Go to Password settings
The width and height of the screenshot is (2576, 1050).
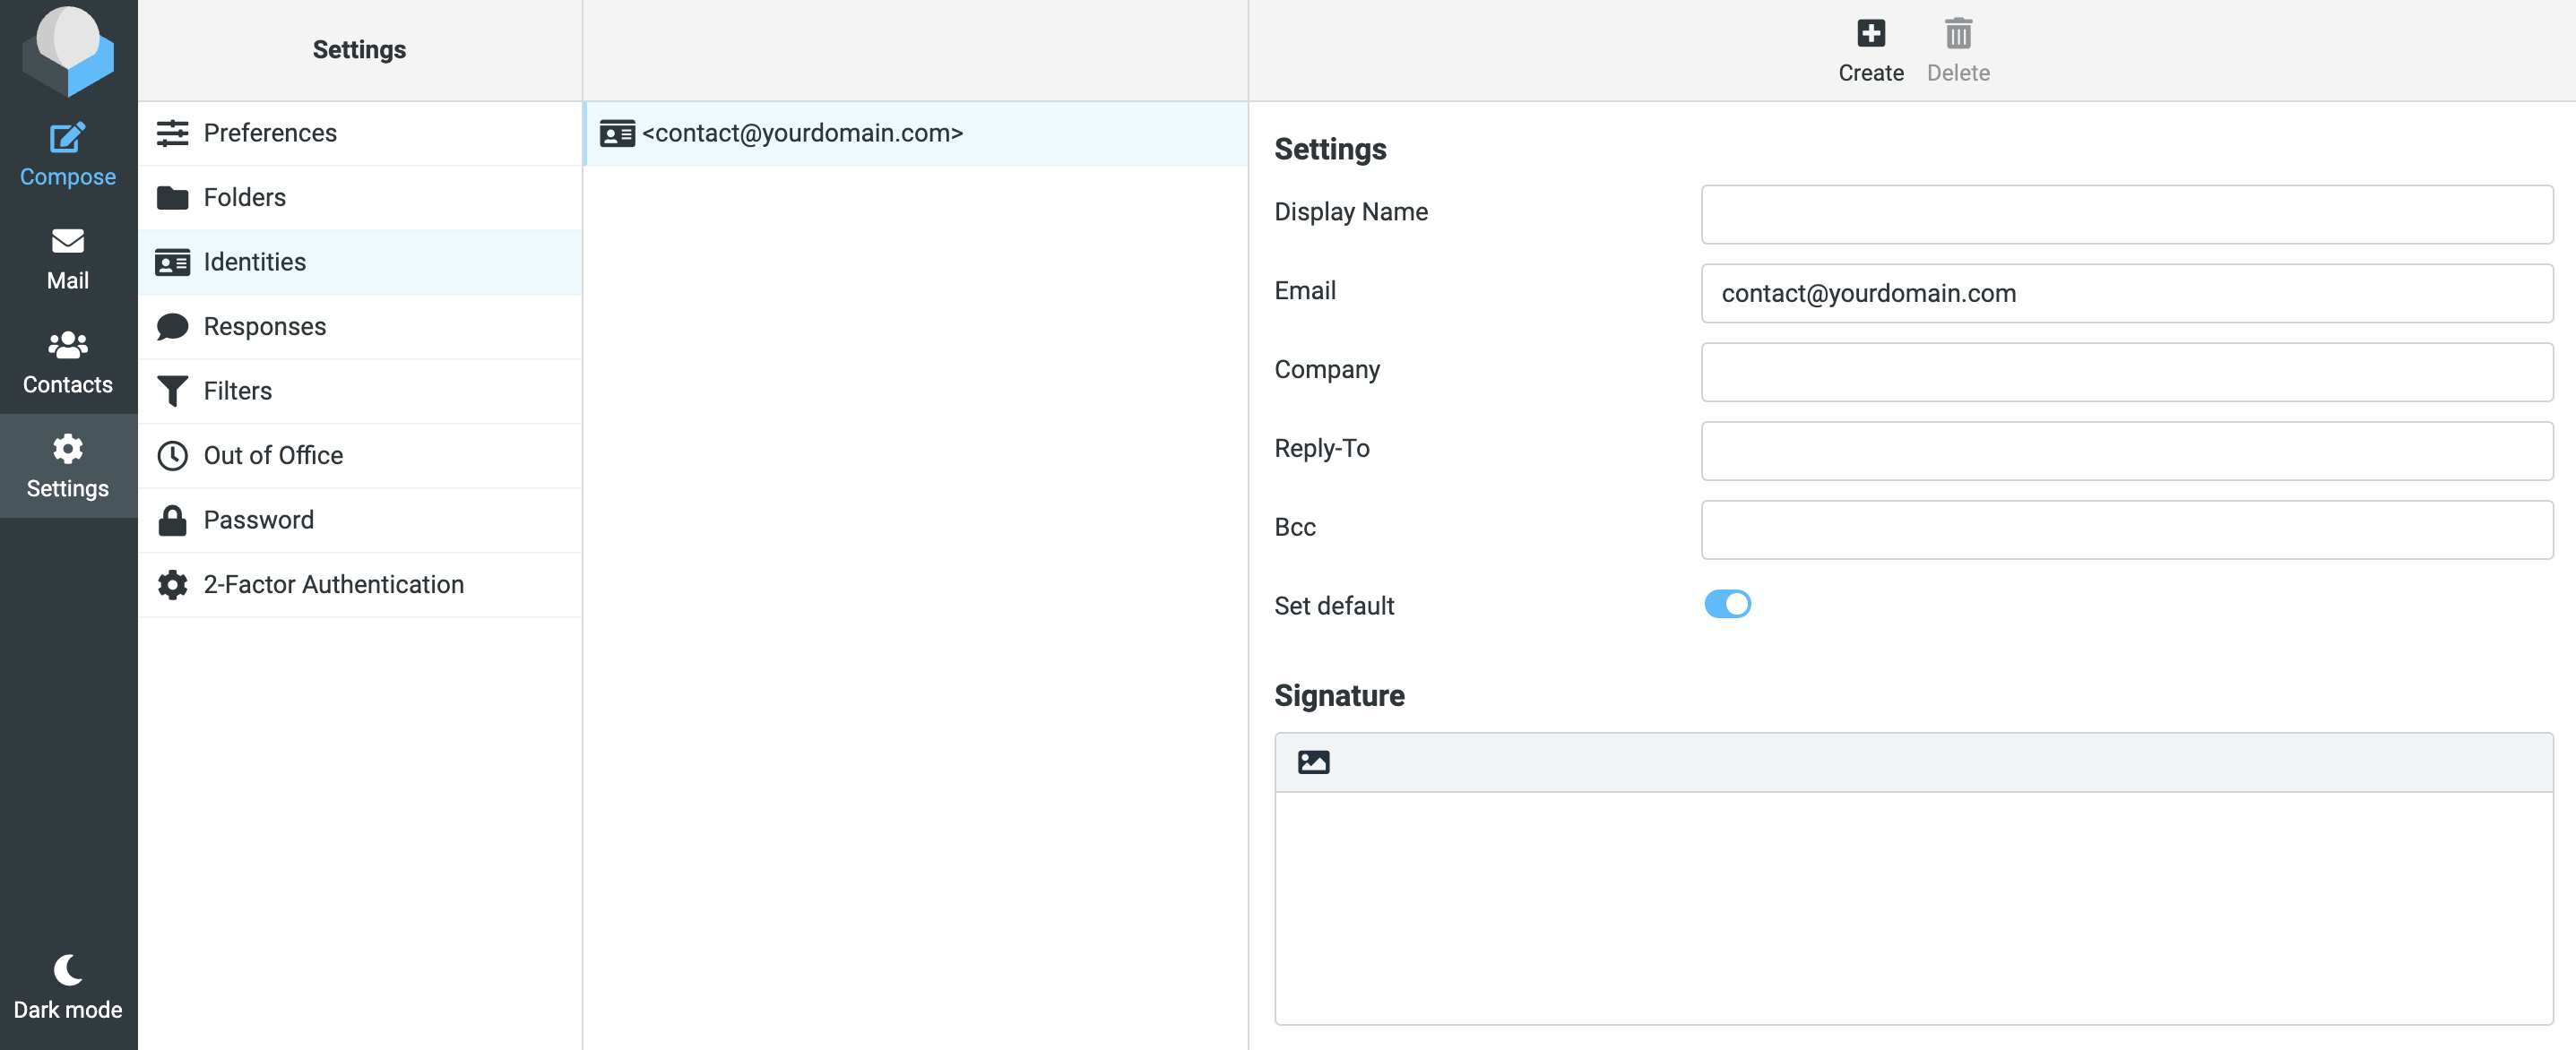pos(258,520)
